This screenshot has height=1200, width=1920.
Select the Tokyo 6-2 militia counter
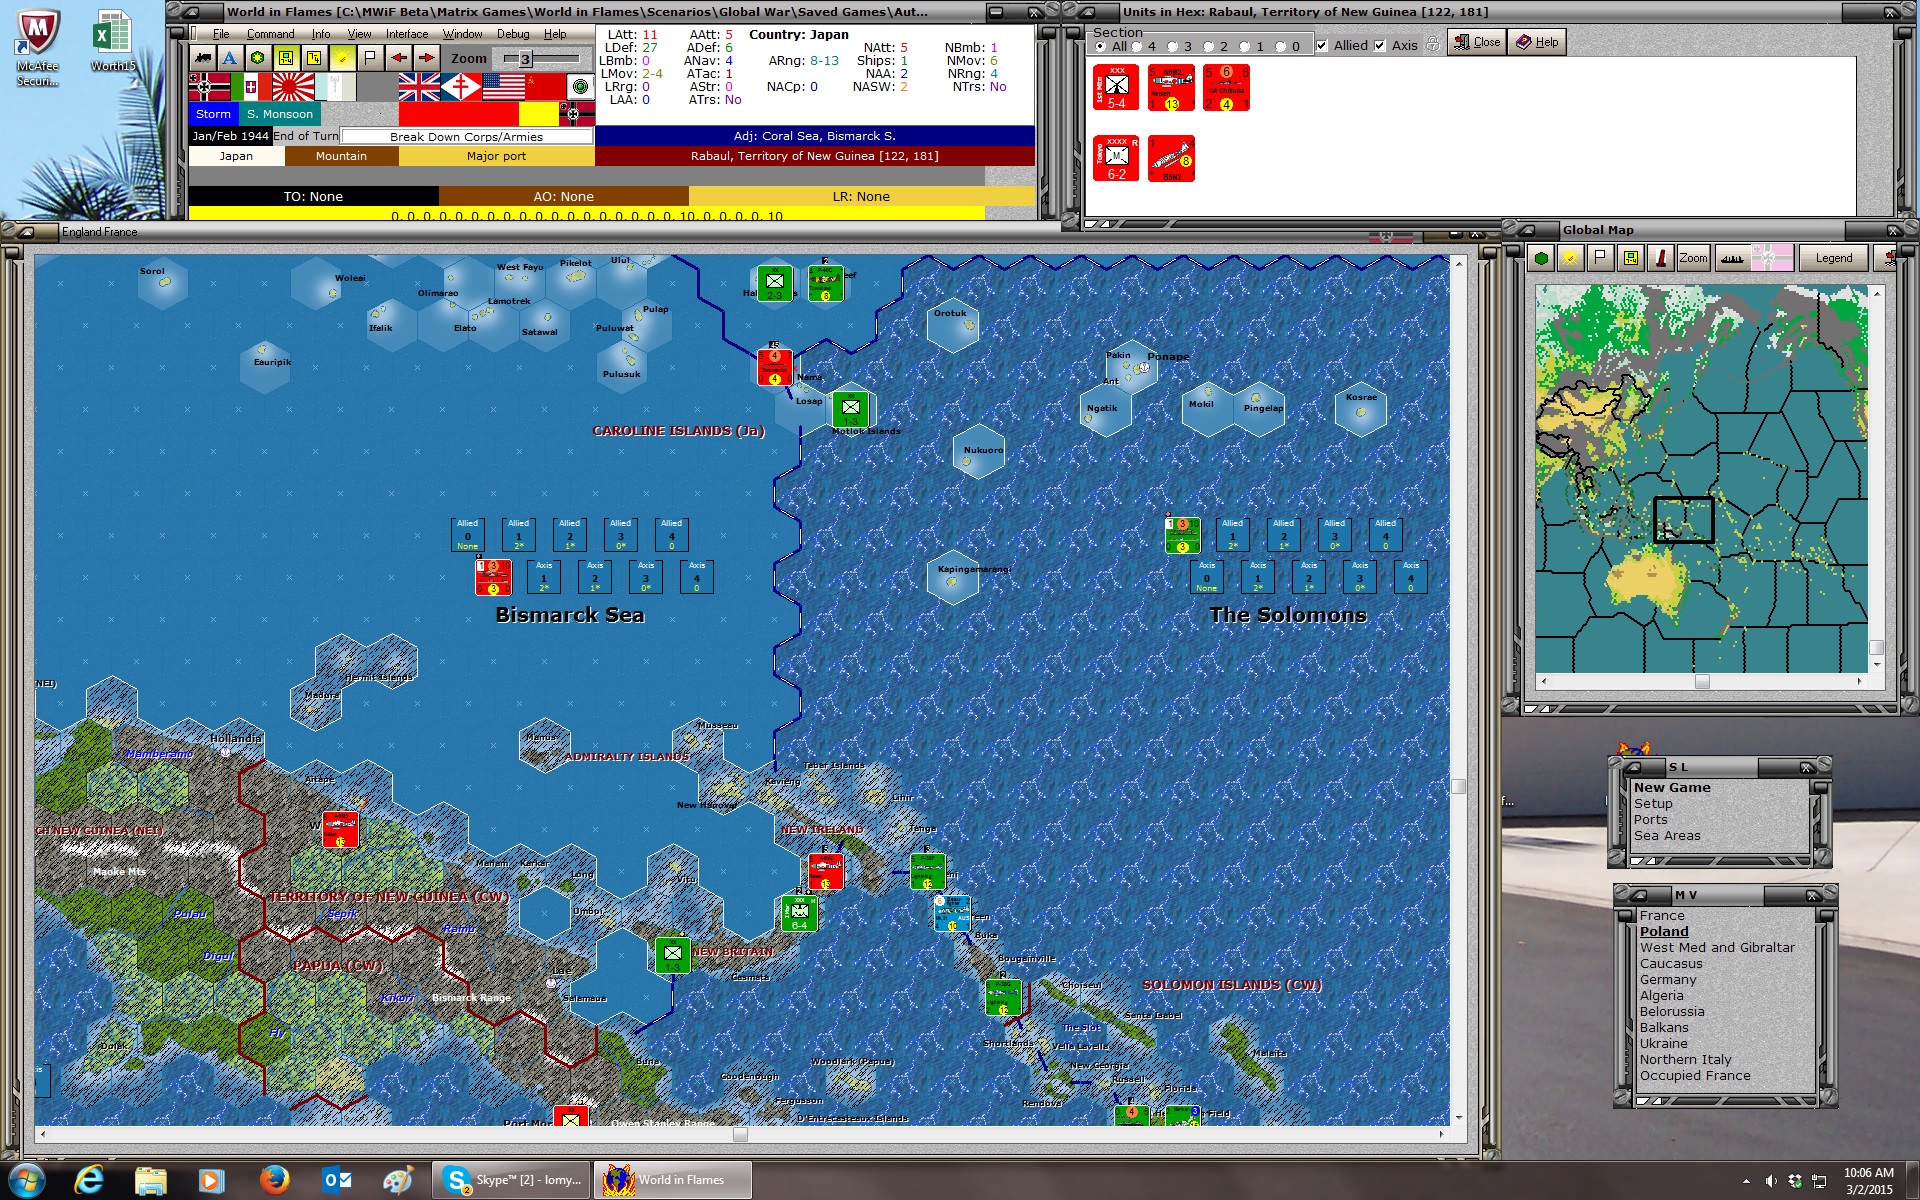1116,158
